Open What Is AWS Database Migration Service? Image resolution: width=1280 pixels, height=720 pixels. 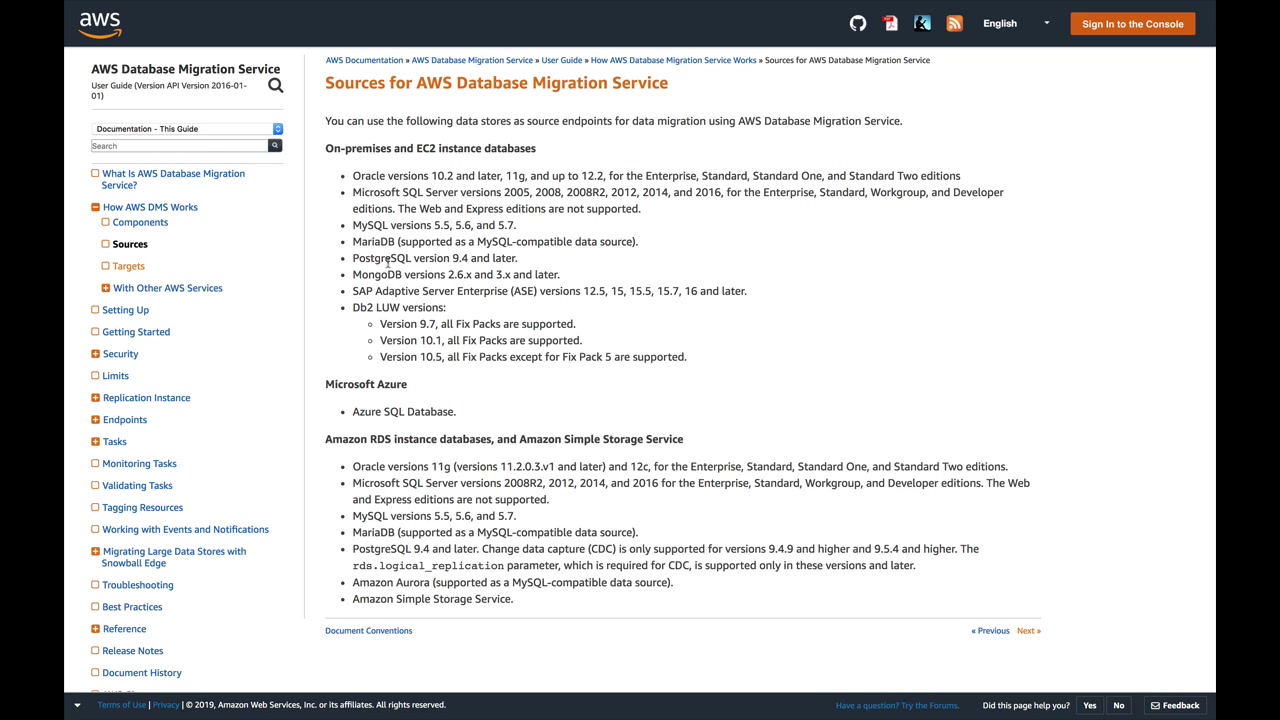pyautogui.click(x=173, y=179)
